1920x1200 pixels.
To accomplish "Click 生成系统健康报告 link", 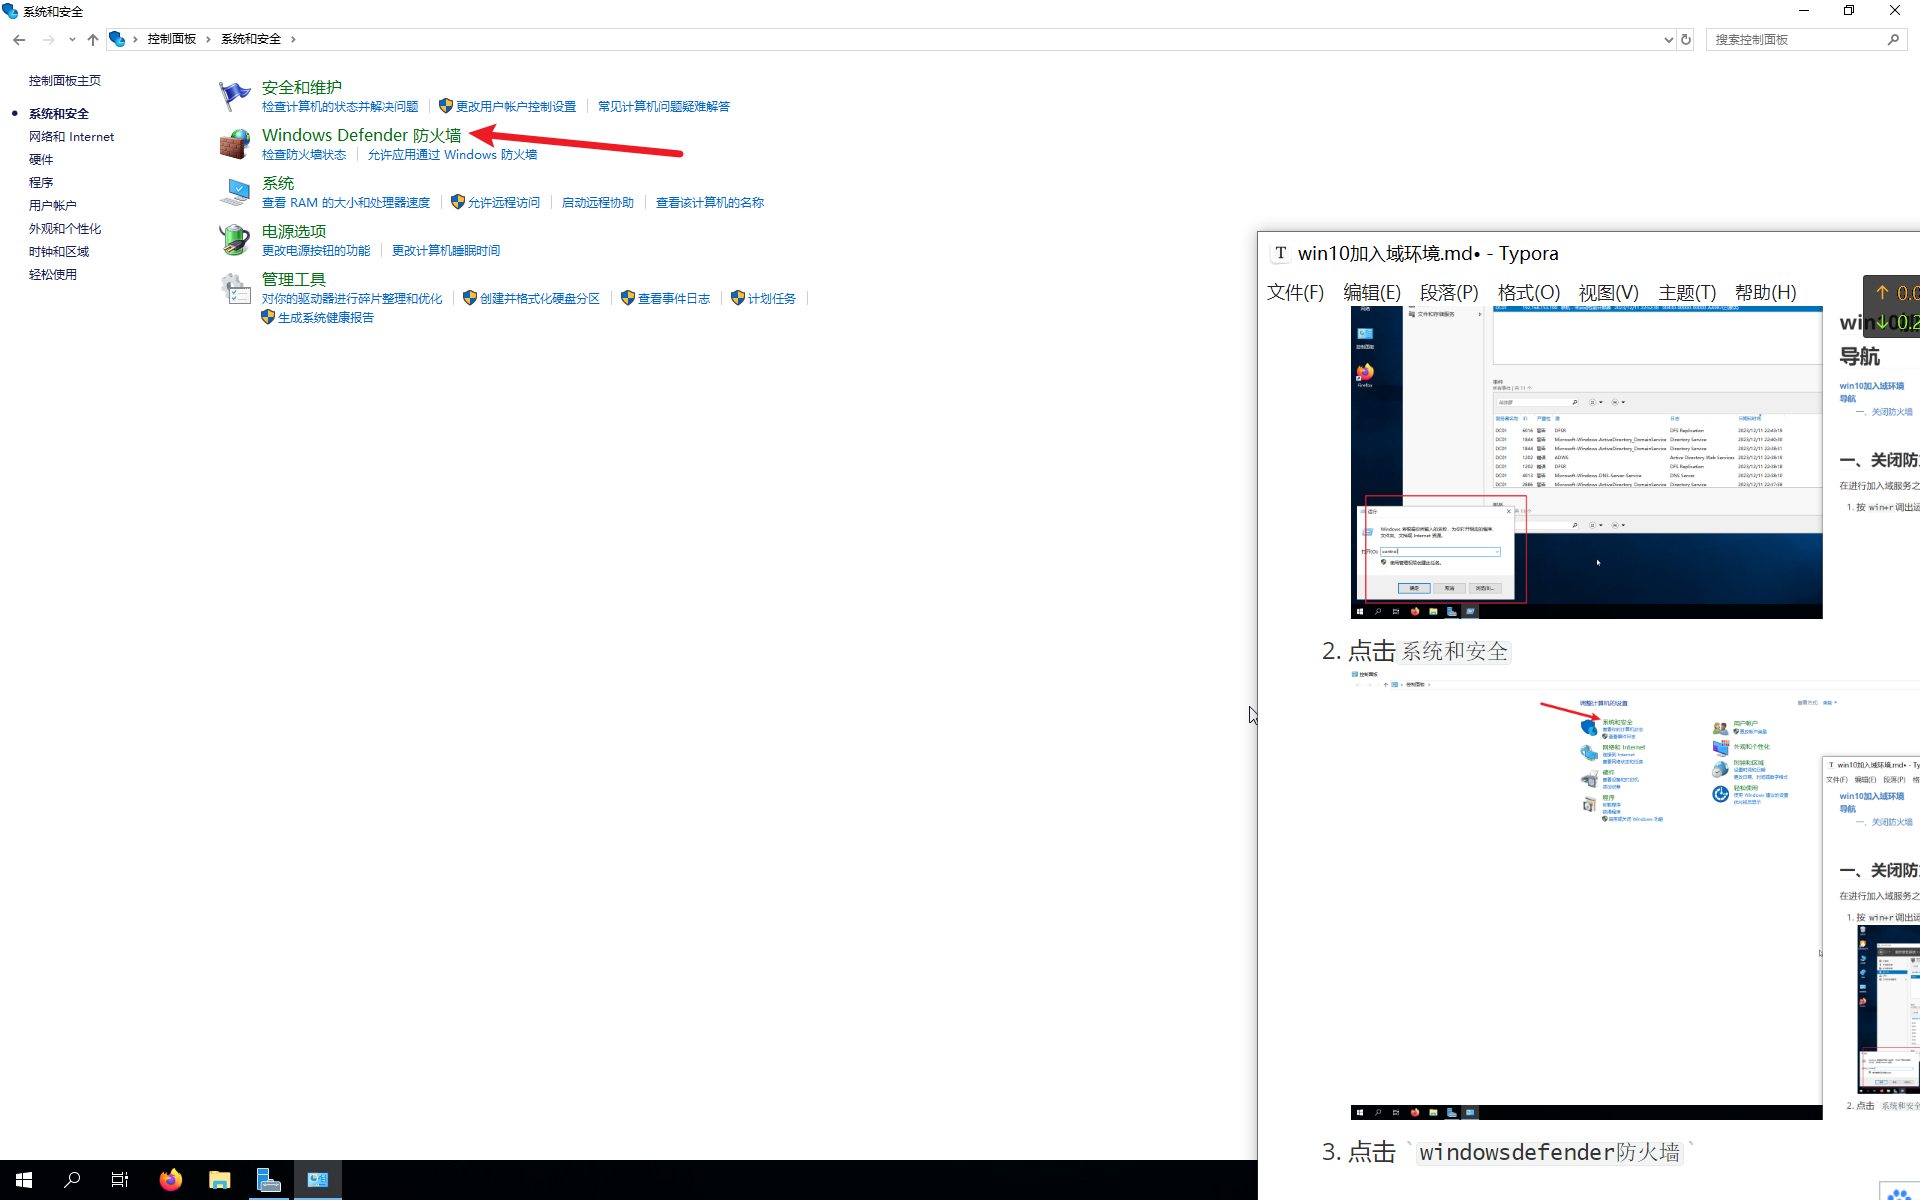I will coord(326,317).
